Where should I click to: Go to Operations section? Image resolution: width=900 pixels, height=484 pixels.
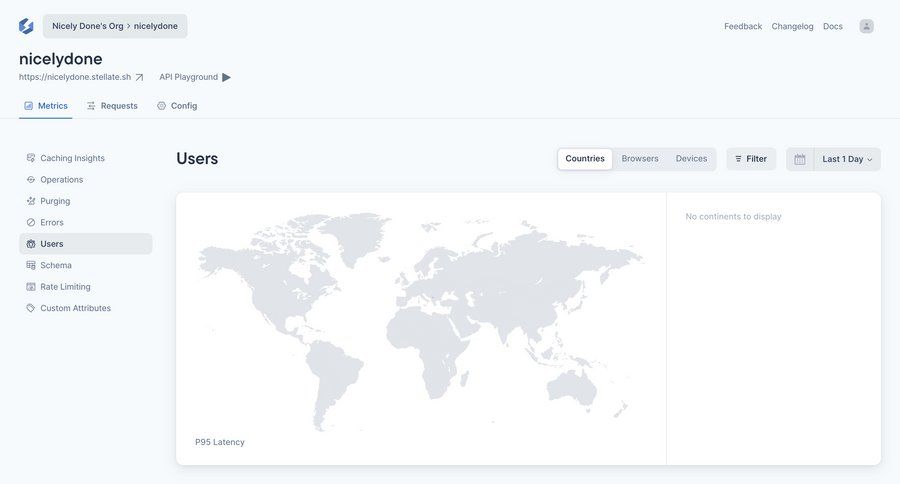pyautogui.click(x=86, y=180)
